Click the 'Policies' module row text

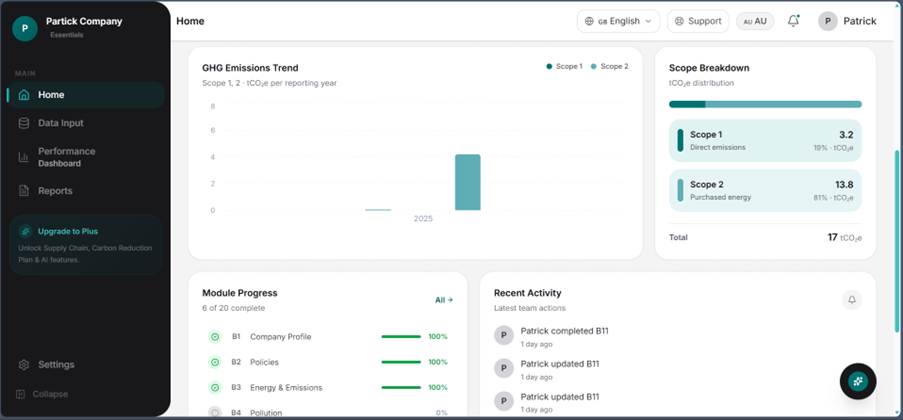264,362
